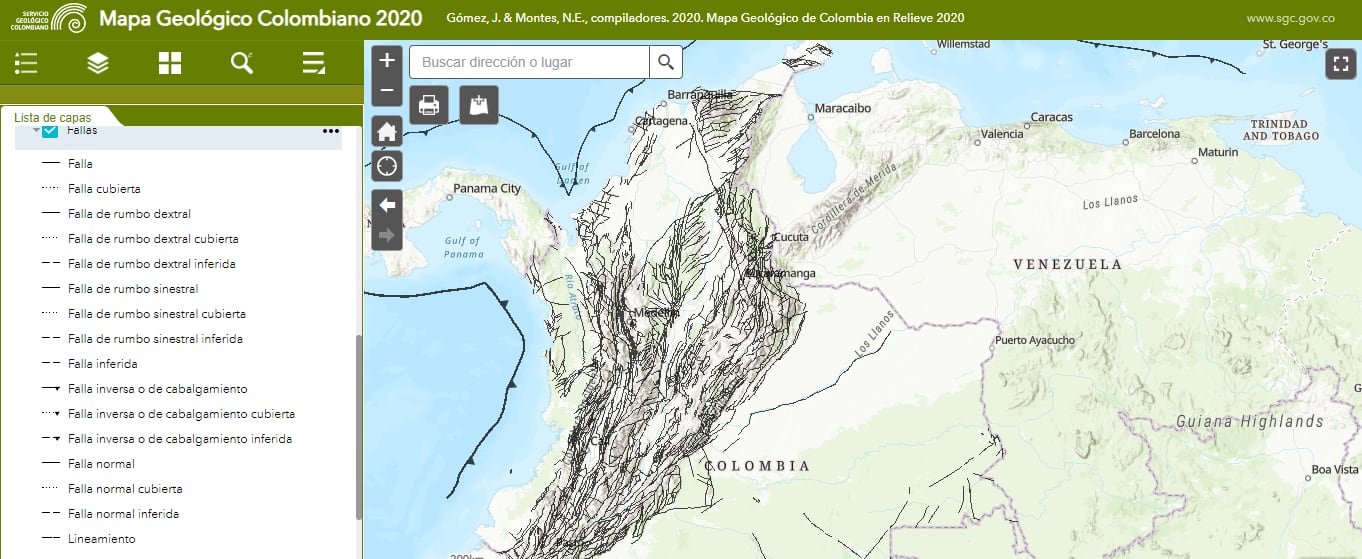Image resolution: width=1362 pixels, height=559 pixels.
Task: Click the address search magnifier button
Action: point(666,62)
